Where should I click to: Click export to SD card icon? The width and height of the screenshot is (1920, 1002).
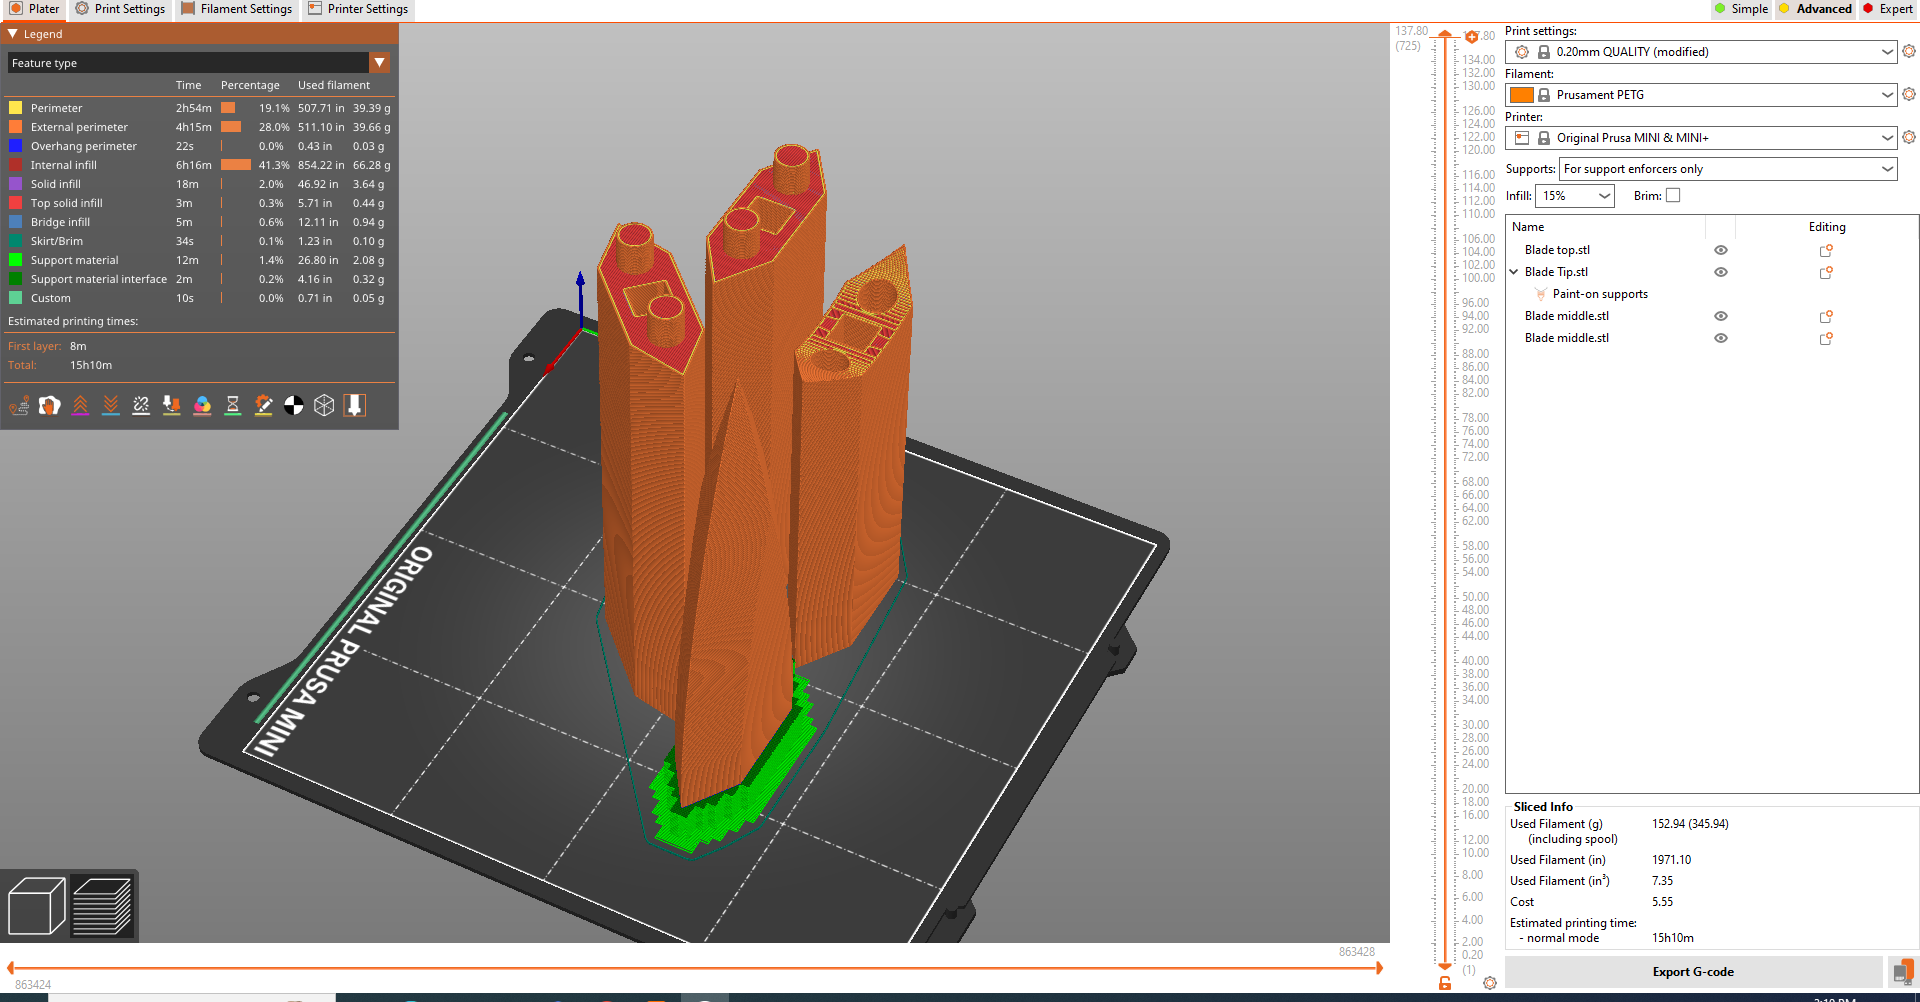click(x=1903, y=971)
